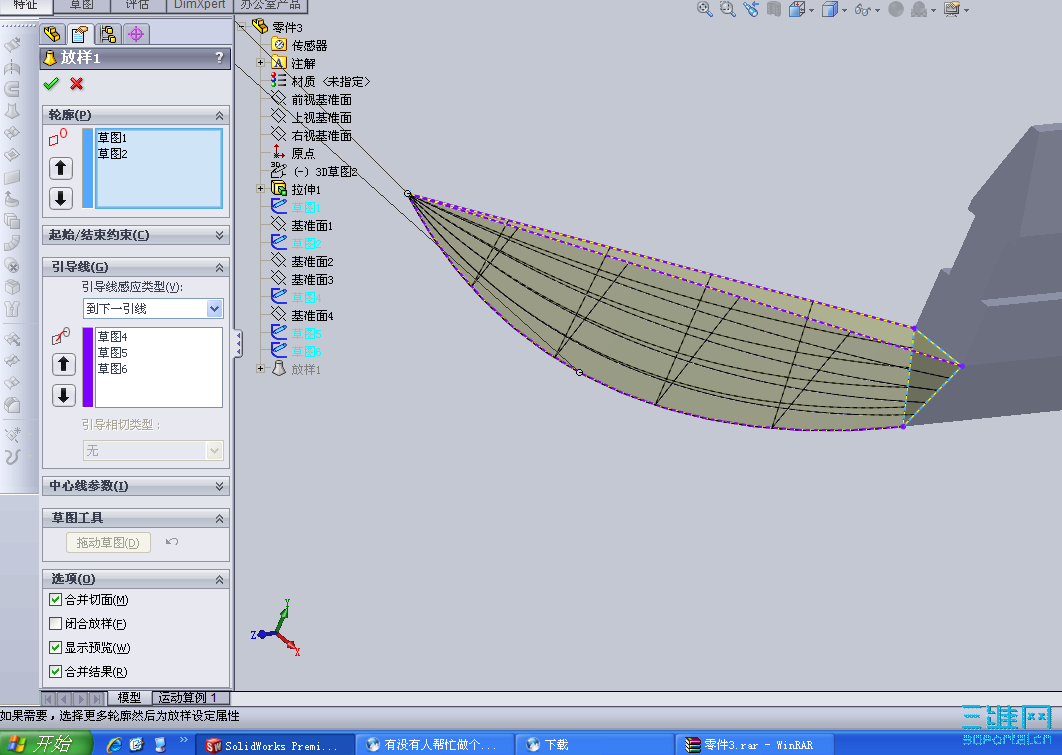Viewport: 1062px width, 755px height.
Task: Collapse the 选项(O) section
Action: 219,580
